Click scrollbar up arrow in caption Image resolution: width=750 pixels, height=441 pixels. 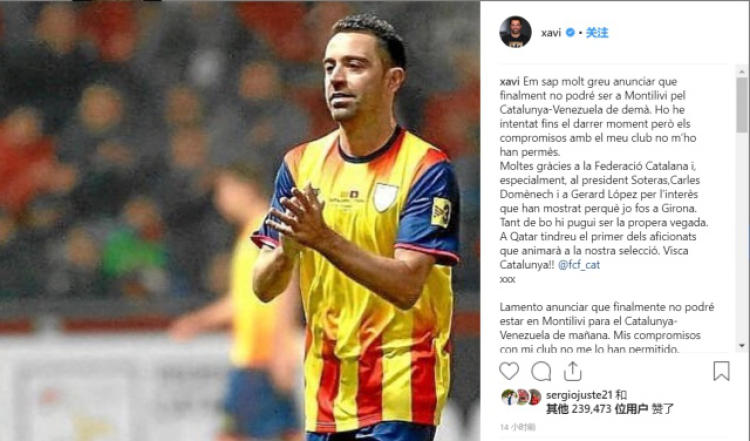click(x=742, y=71)
